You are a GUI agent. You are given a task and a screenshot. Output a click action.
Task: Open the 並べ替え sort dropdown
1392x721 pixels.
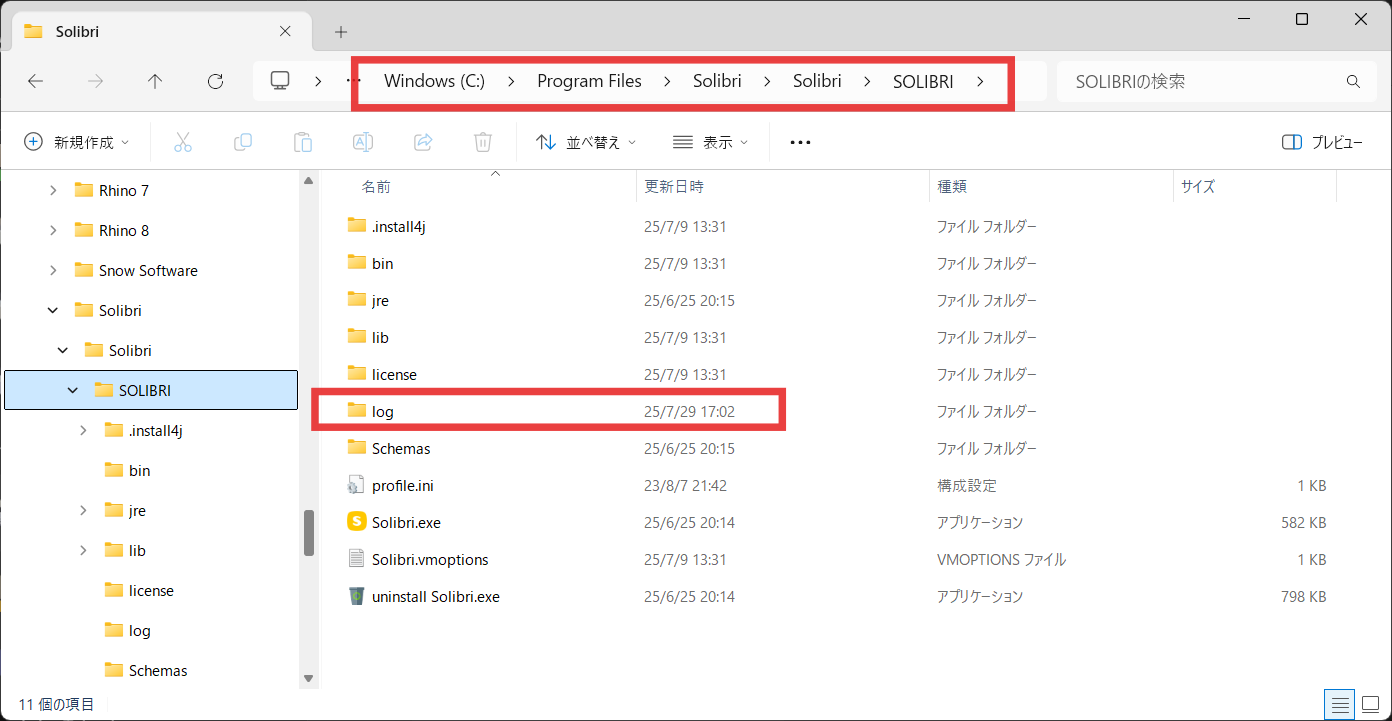click(x=586, y=142)
